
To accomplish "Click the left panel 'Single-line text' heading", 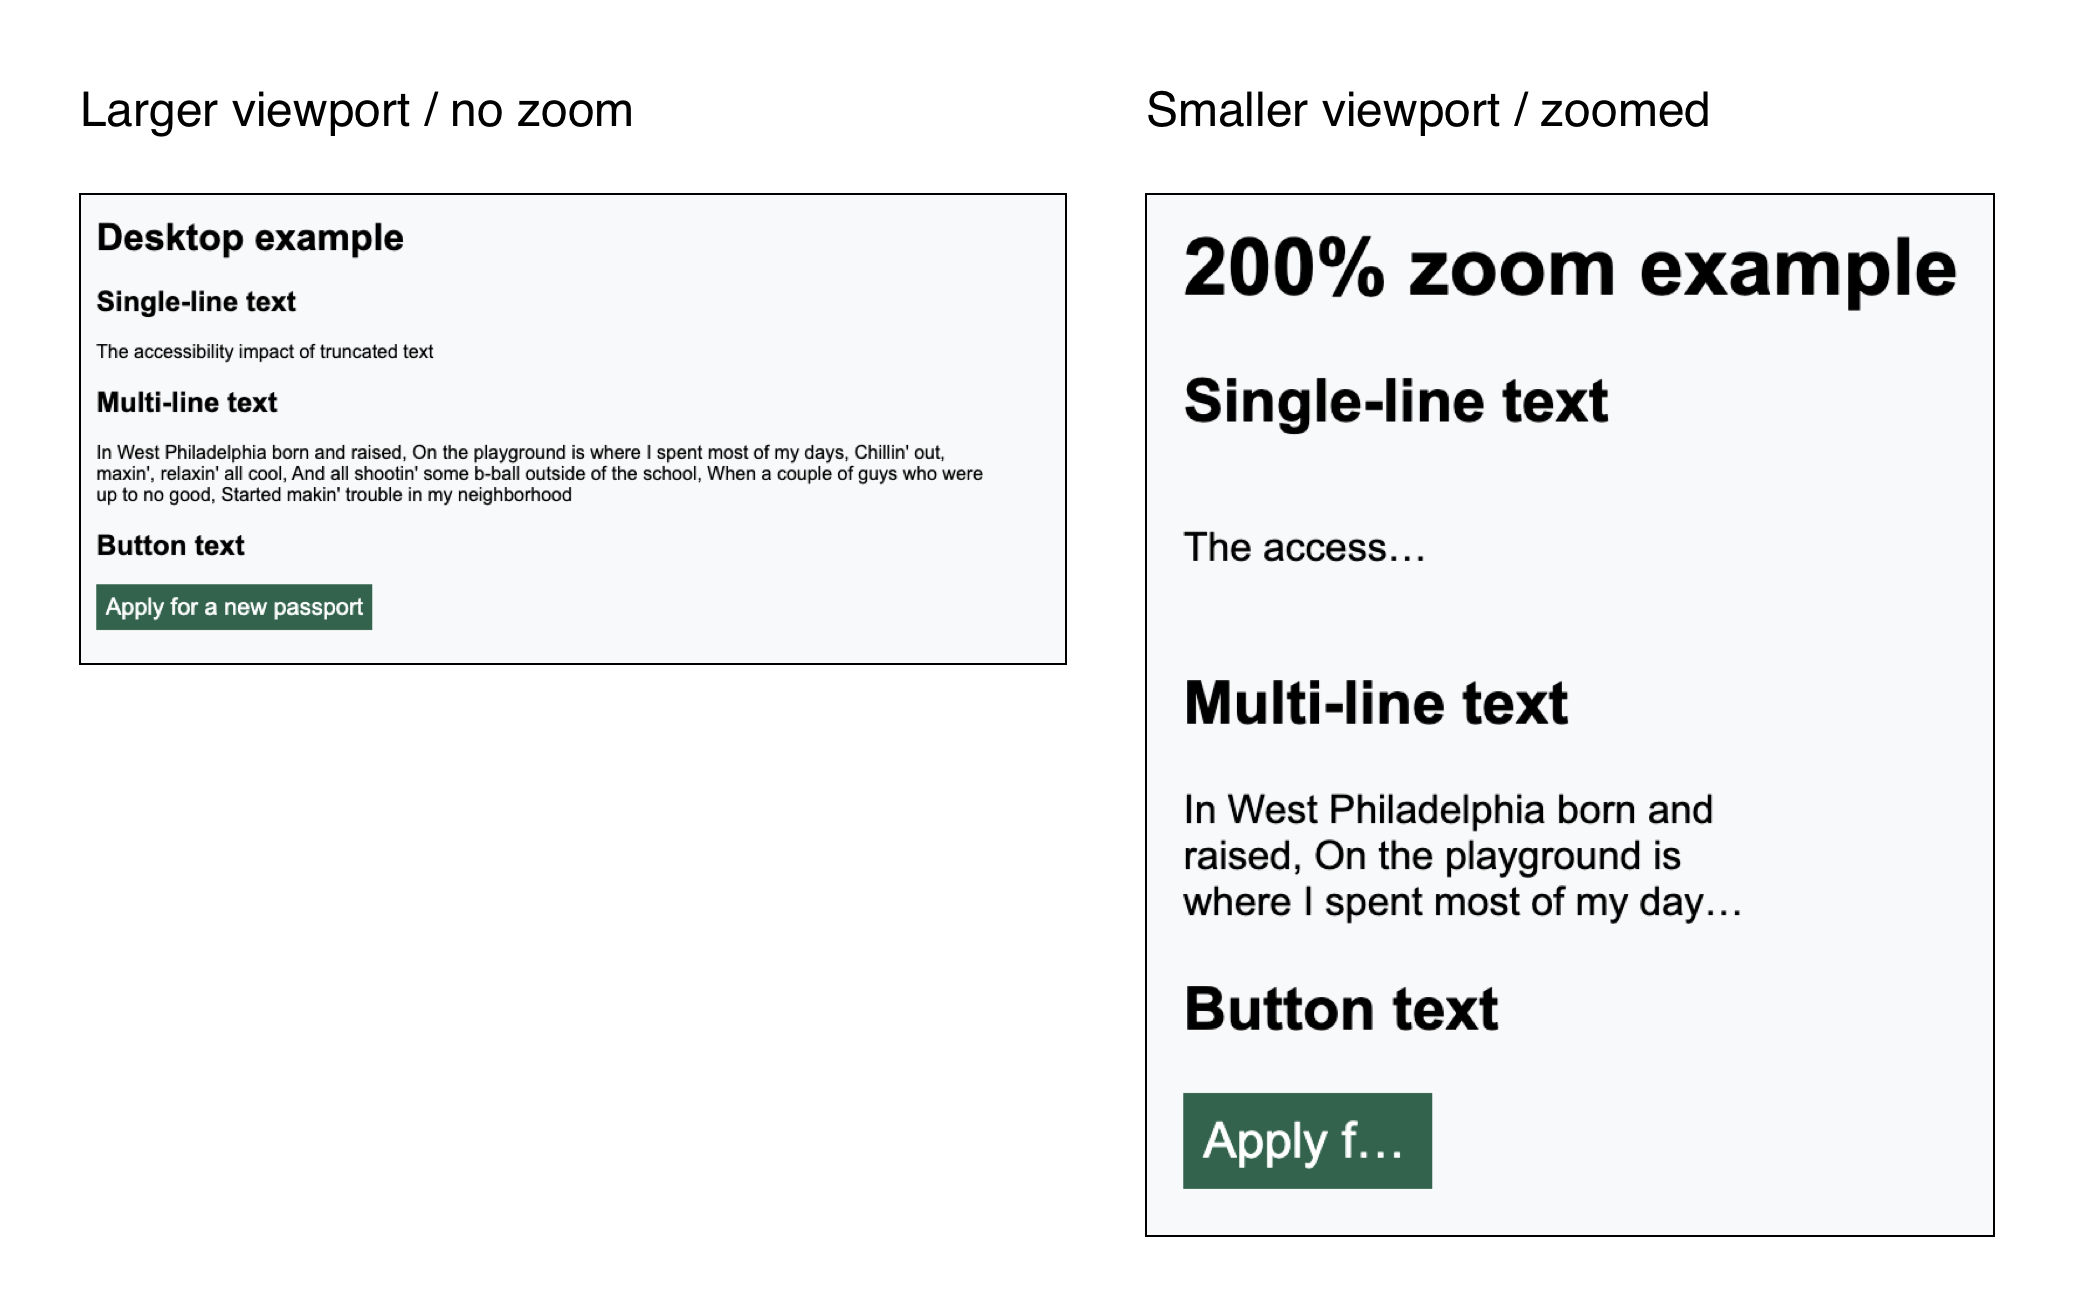I will pos(196,301).
